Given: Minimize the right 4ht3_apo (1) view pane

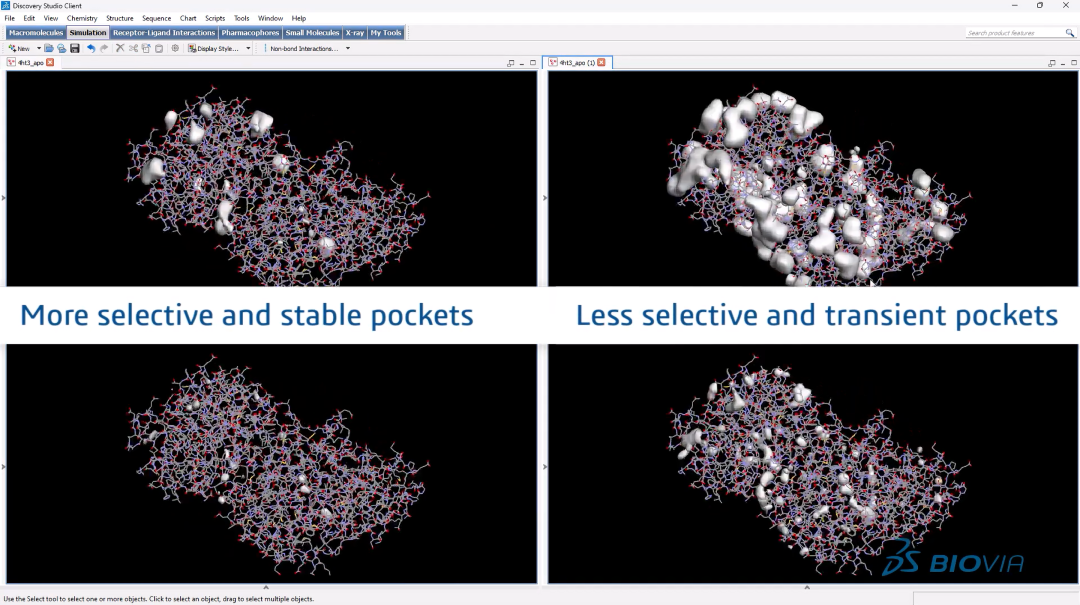Looking at the screenshot, I should [1063, 63].
